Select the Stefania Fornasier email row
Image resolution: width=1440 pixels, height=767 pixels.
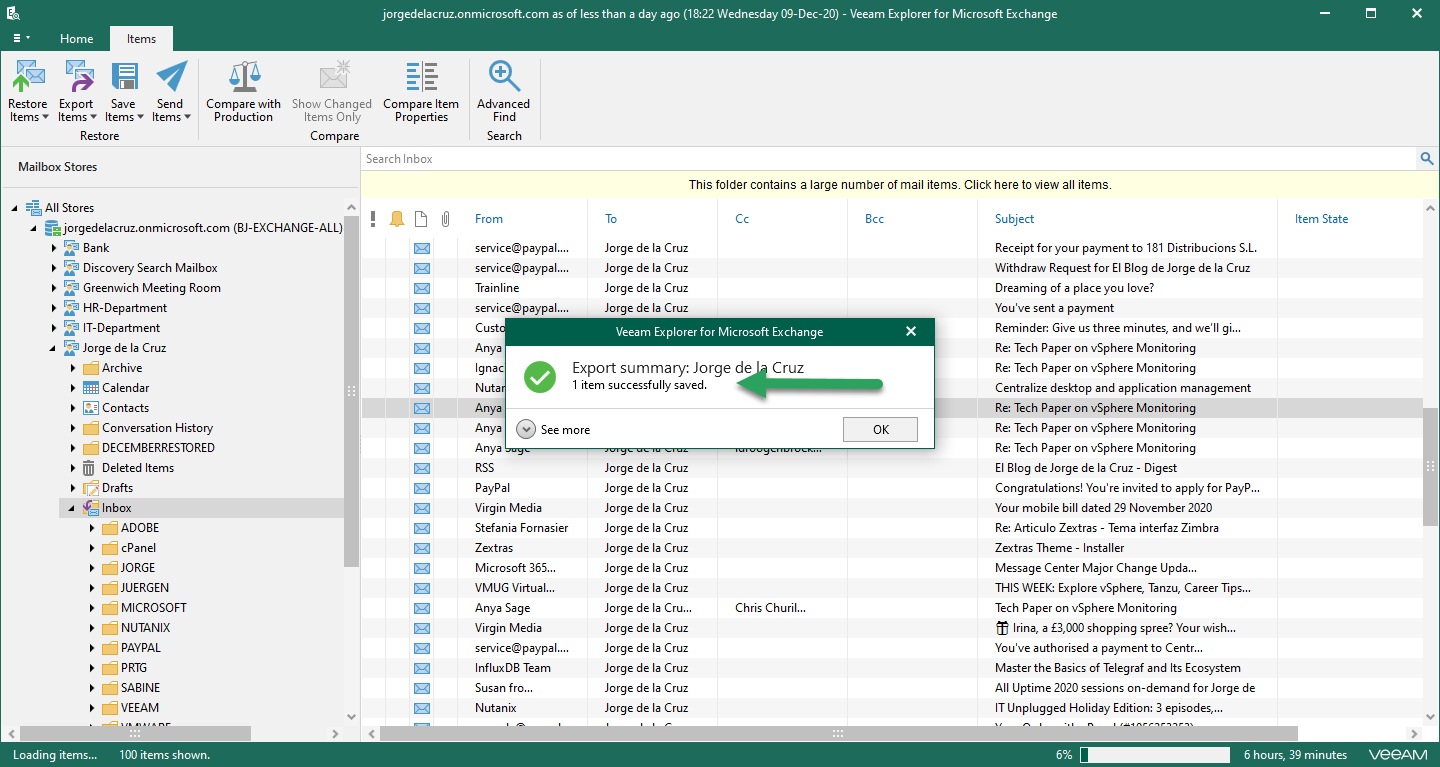coord(891,528)
